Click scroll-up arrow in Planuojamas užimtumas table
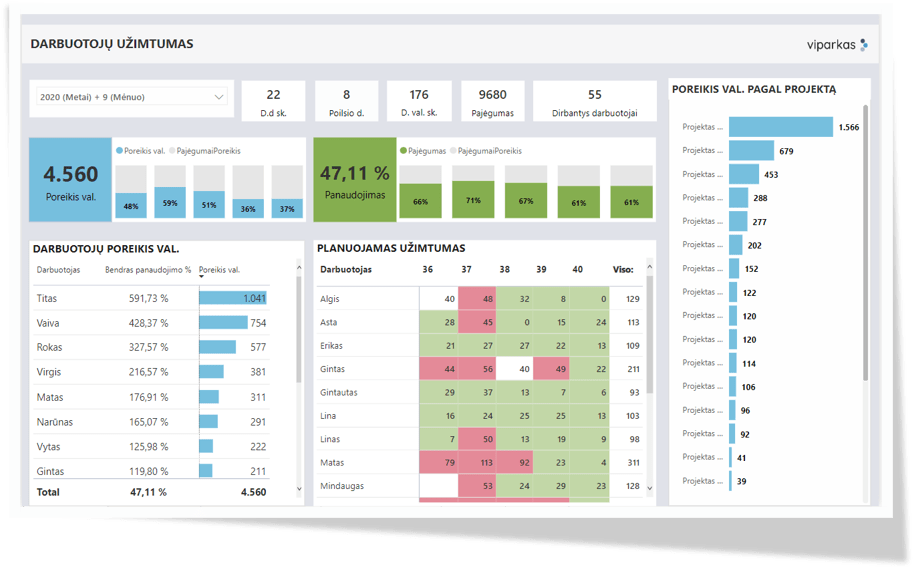Screen dimensions: 914x569 click(x=651, y=267)
